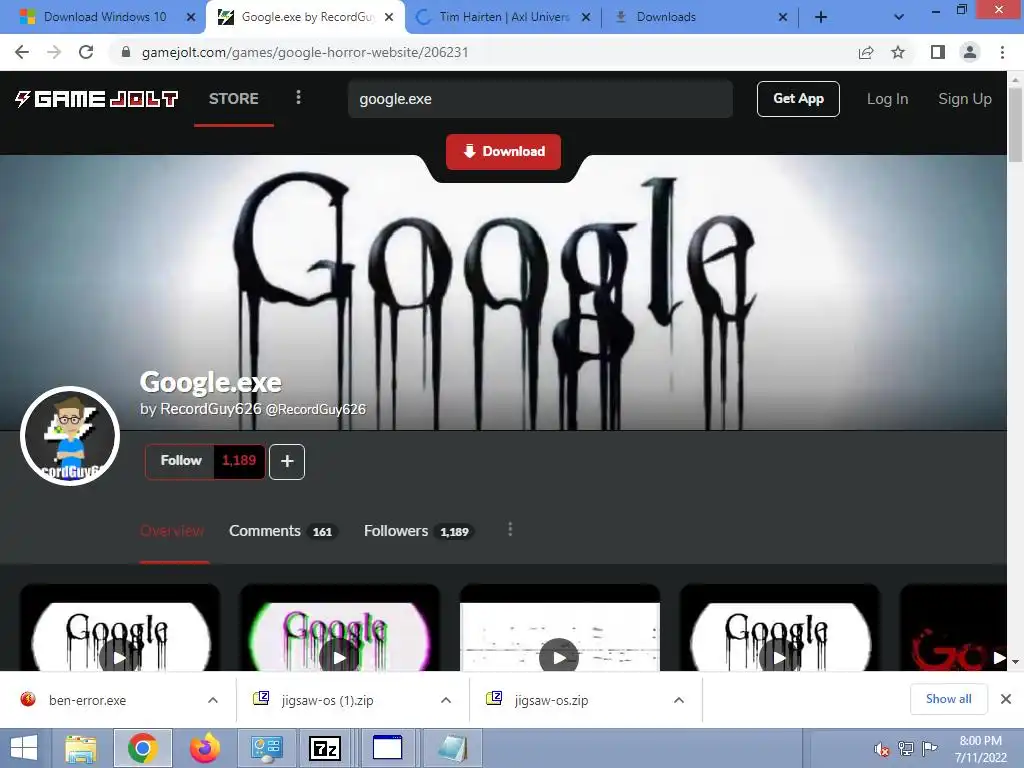Launch Firefox from the taskbar

pos(204,748)
